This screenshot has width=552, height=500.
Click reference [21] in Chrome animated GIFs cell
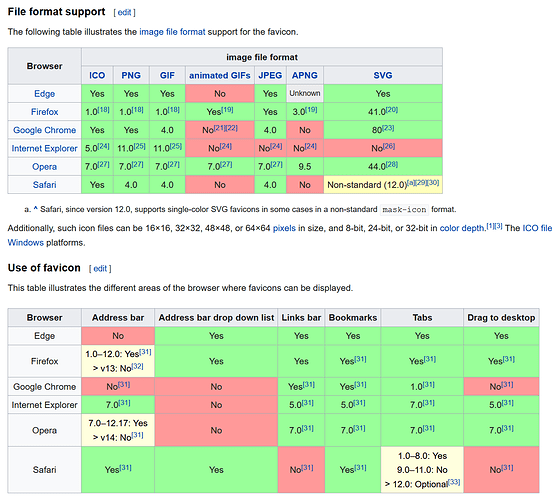220,128
